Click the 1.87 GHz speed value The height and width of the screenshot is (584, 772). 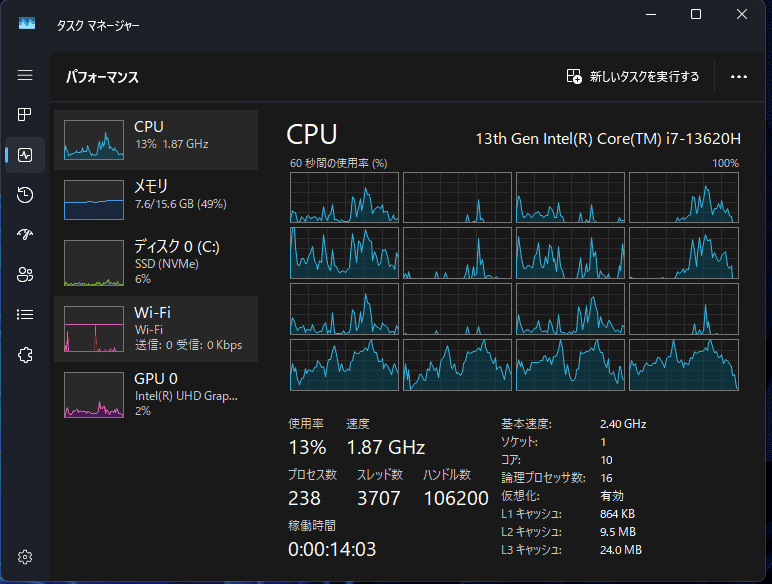(386, 447)
